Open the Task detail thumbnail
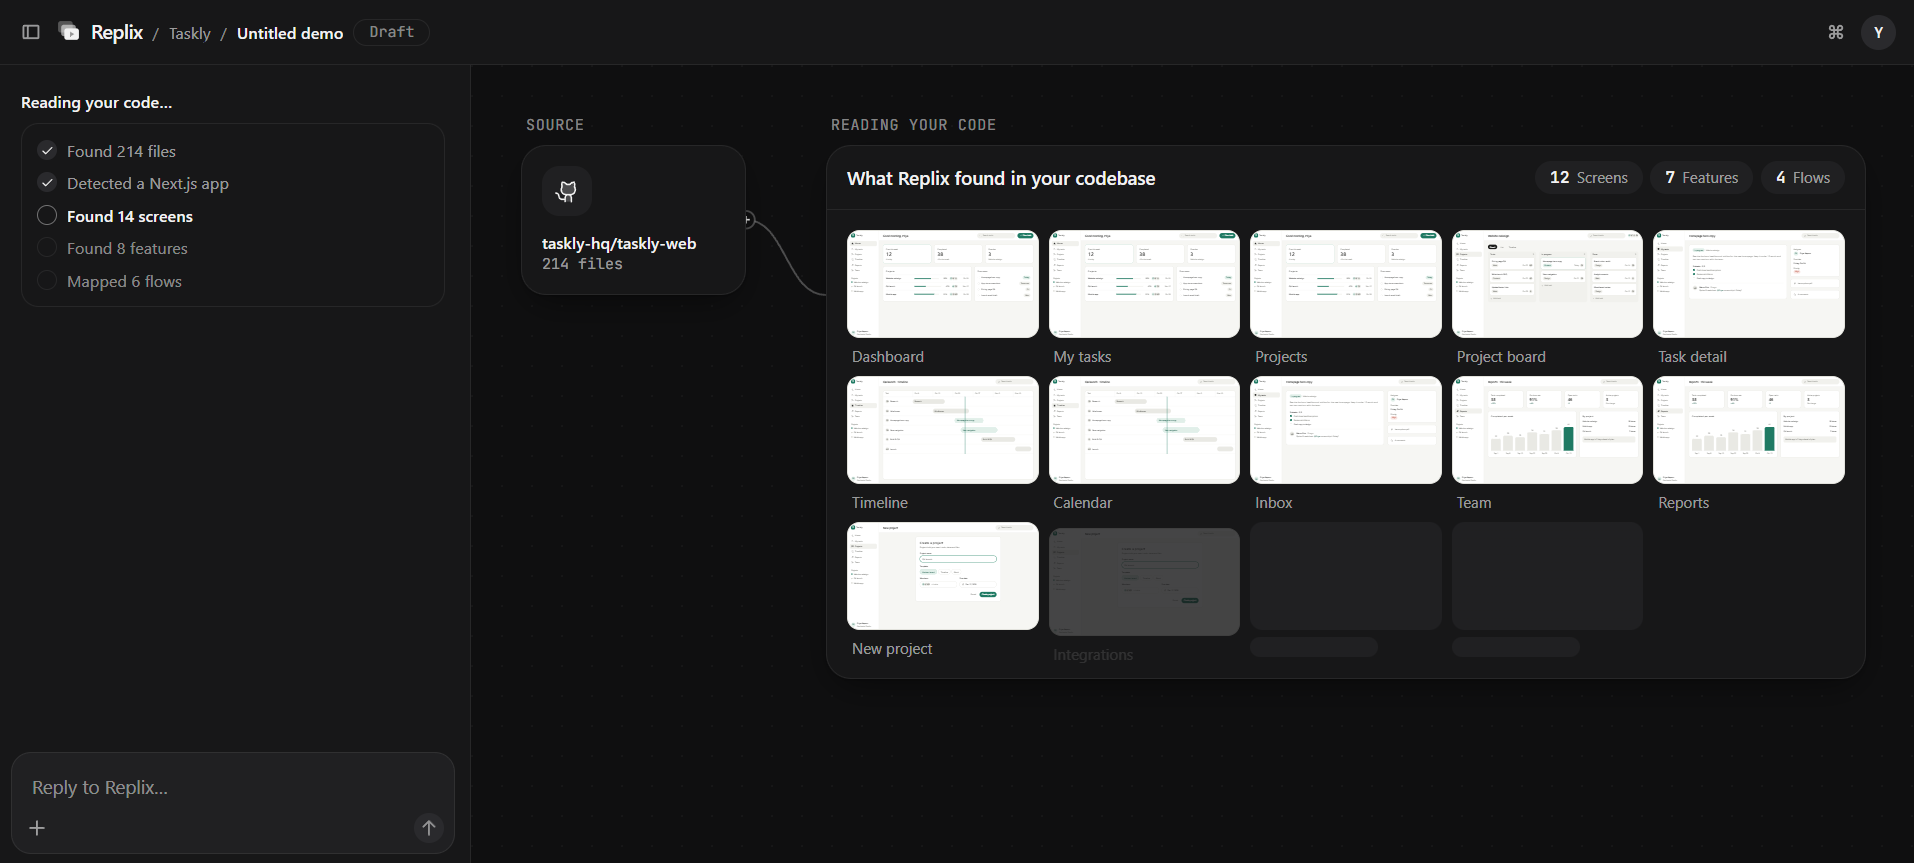Viewport: 1914px width, 863px height. point(1749,284)
